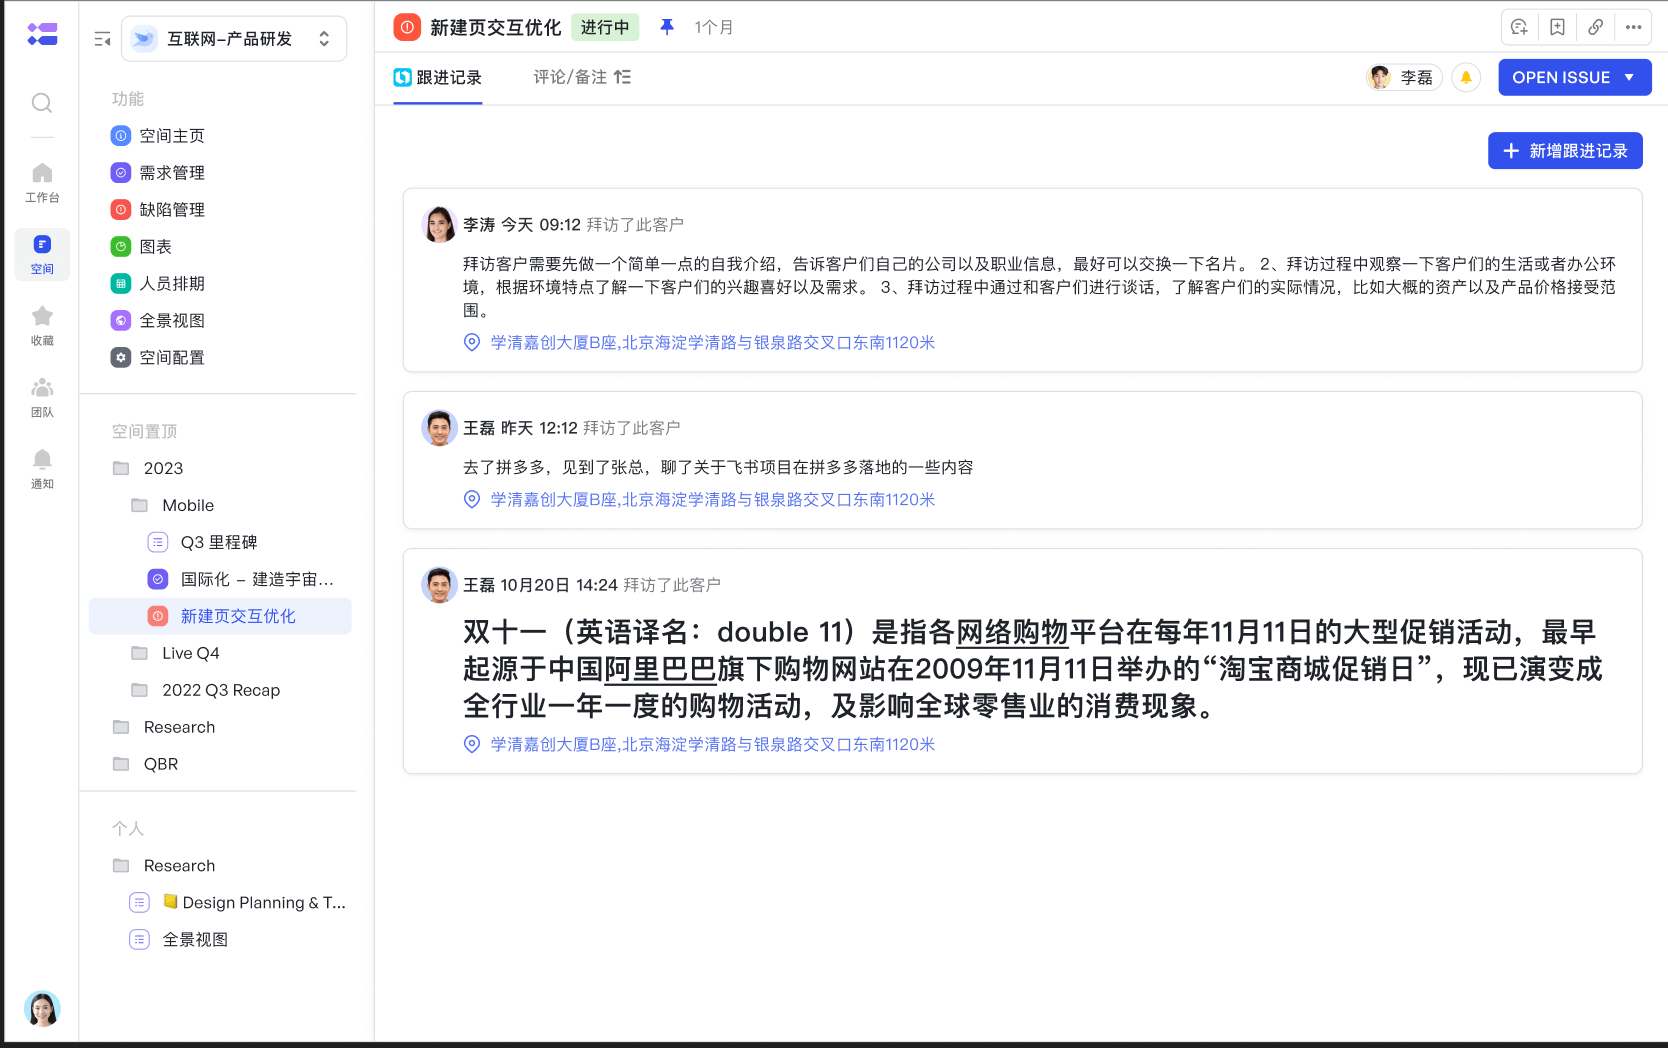Collapse the sidebar panel icon

[102, 39]
